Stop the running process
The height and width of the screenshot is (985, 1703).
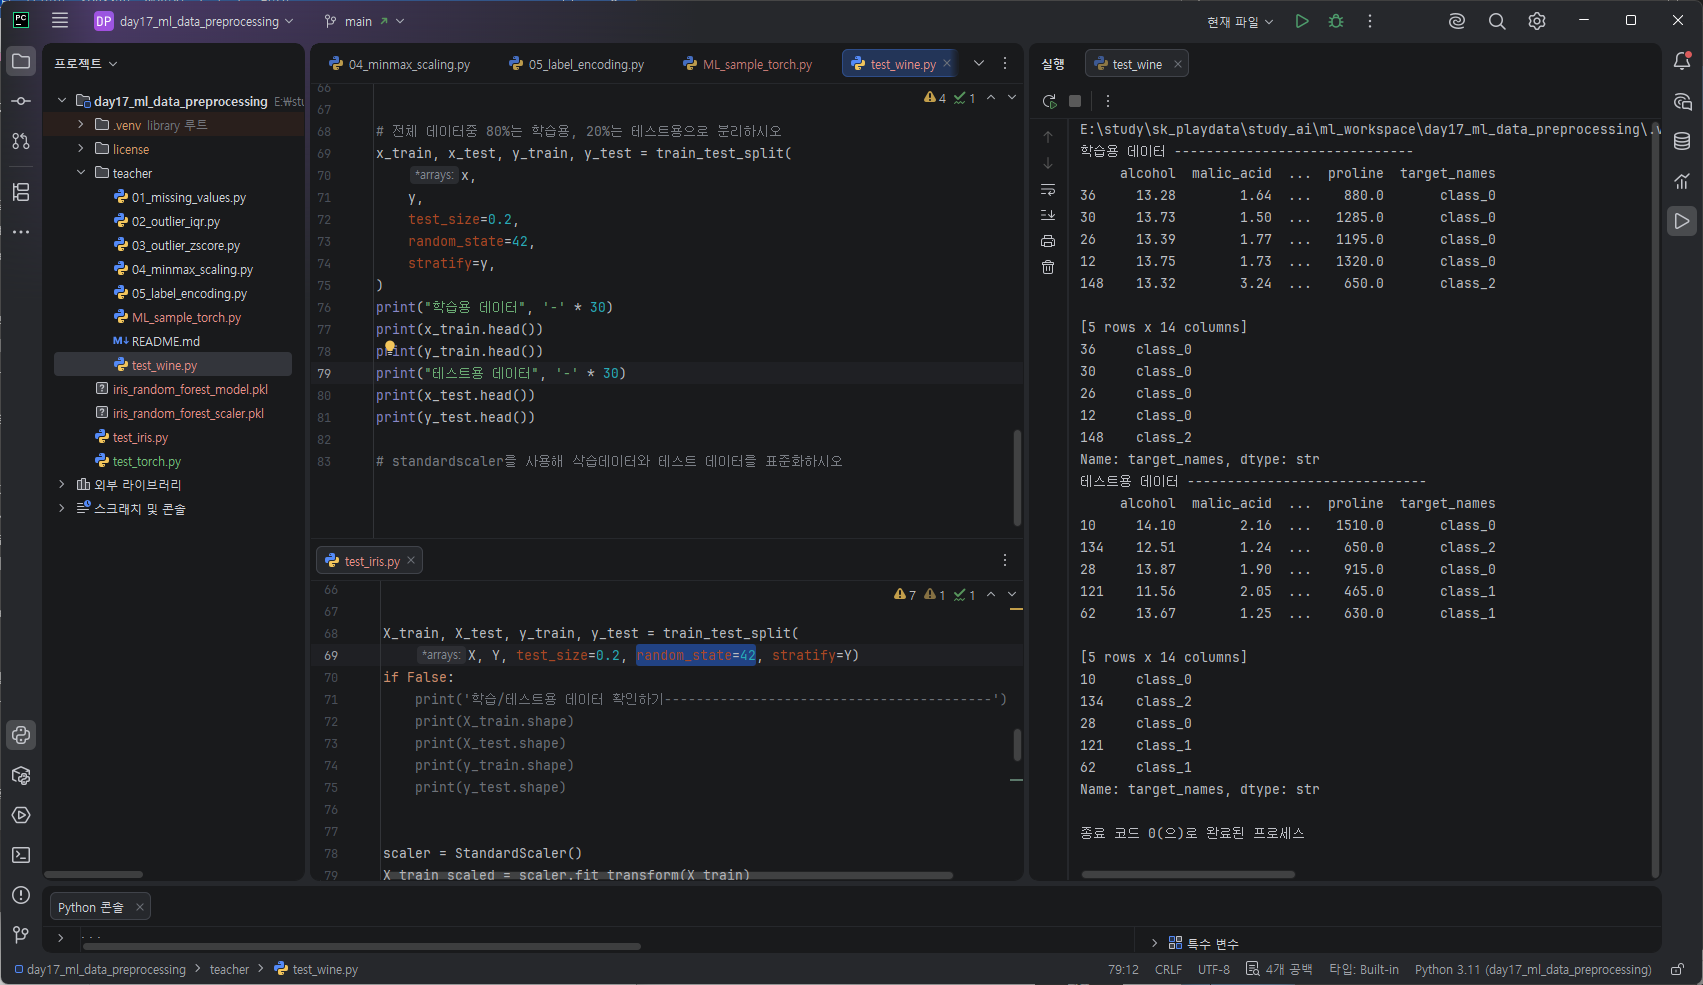(x=1075, y=101)
